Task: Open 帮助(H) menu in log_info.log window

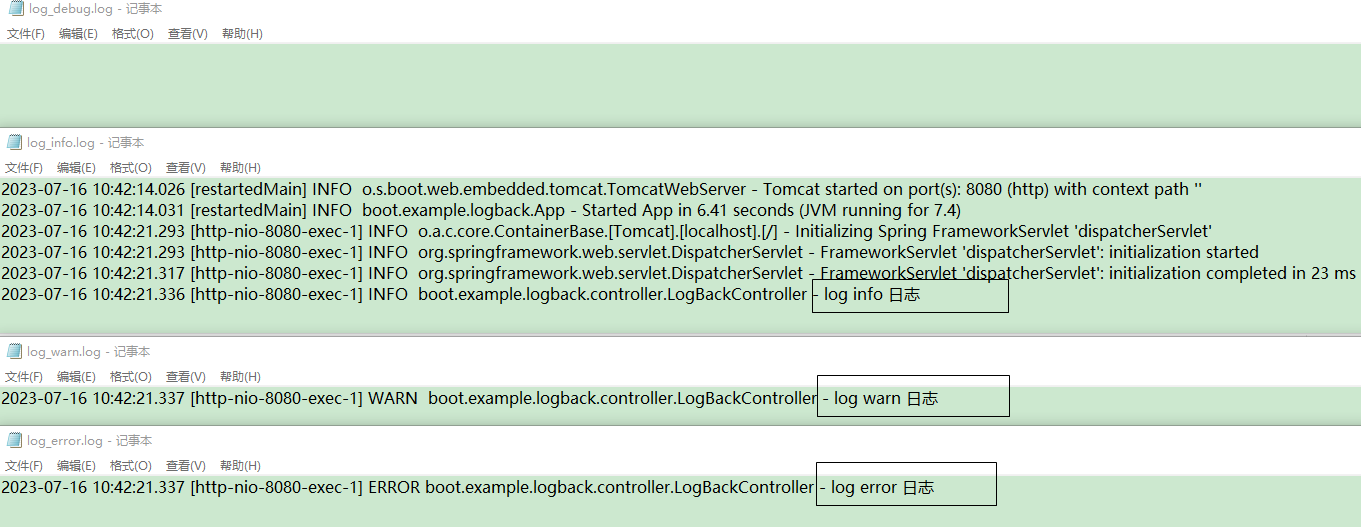Action: pos(240,168)
